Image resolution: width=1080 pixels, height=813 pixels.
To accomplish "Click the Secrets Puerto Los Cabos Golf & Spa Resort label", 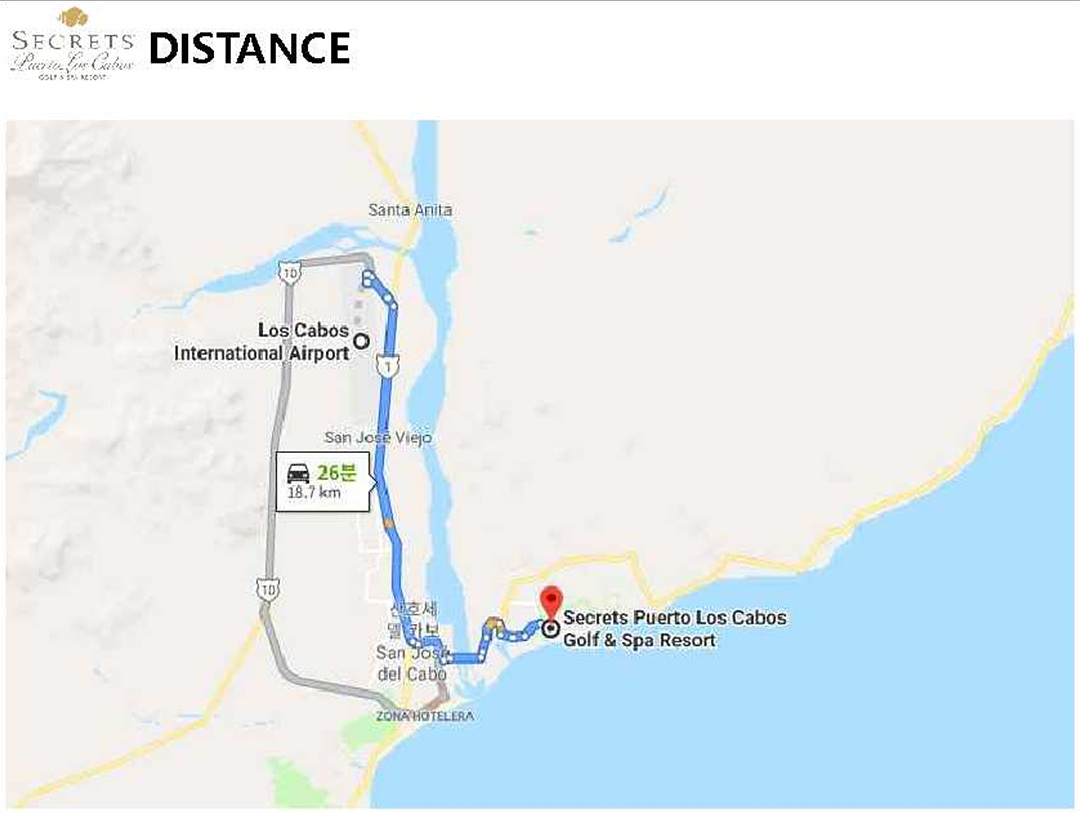I will 674,628.
